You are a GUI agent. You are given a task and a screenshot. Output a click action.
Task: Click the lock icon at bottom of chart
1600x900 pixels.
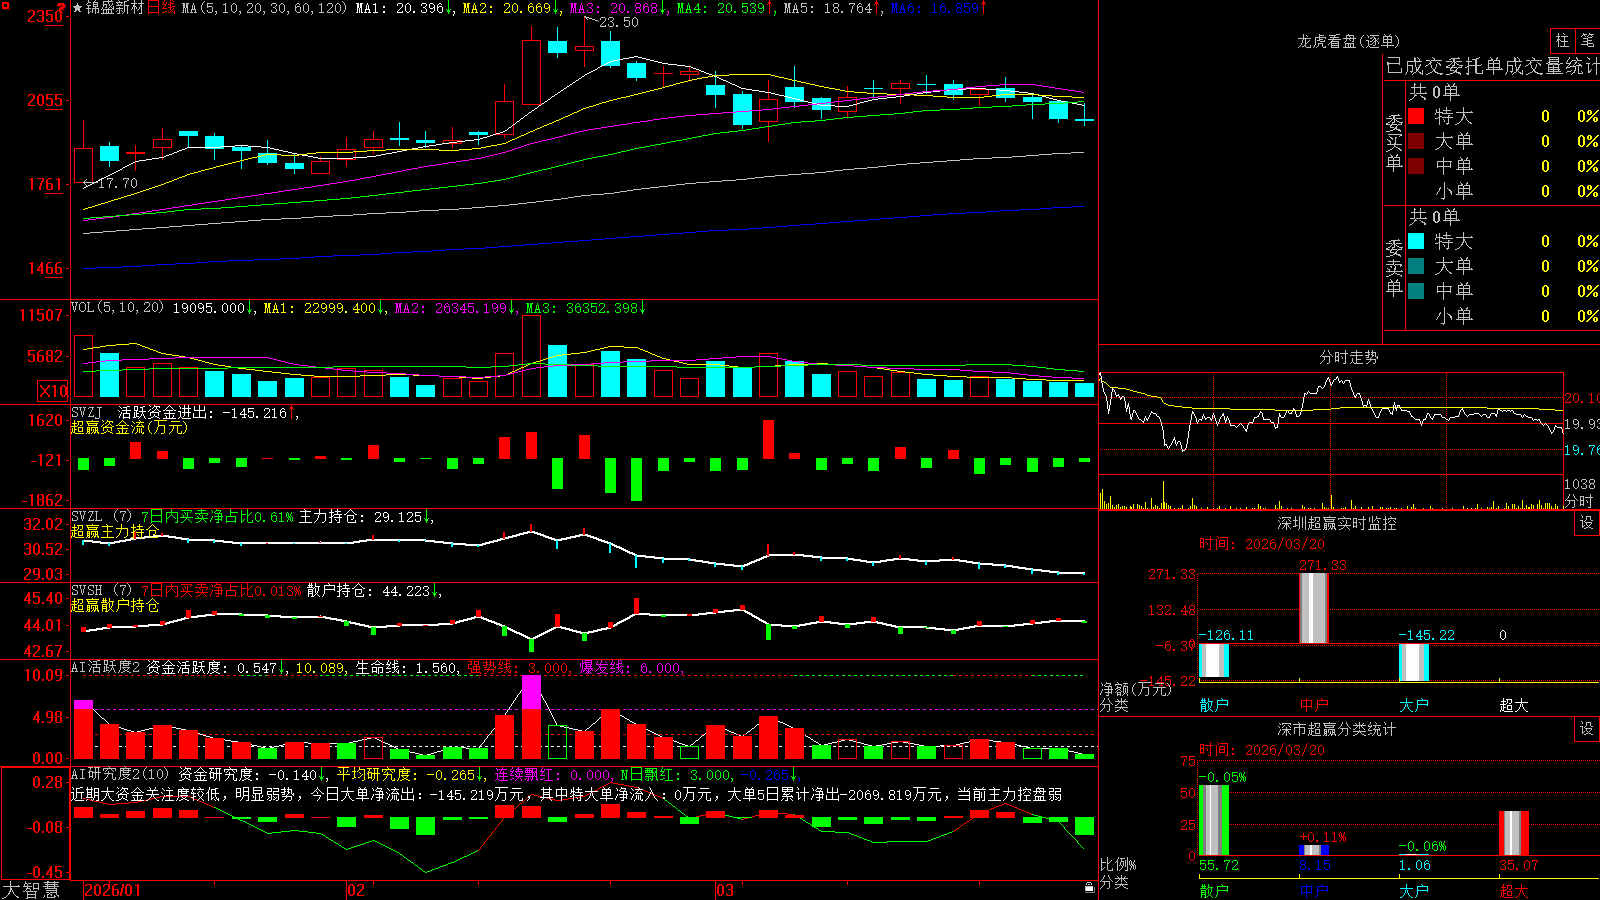(x=1089, y=887)
